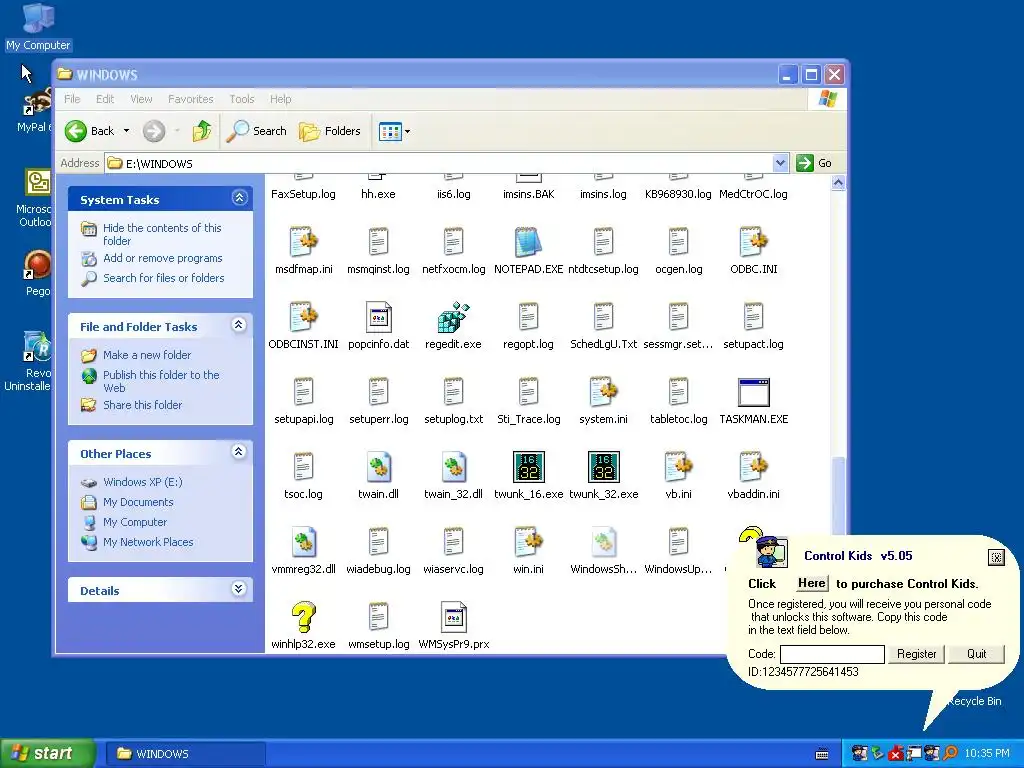Click Make a new folder link

pyautogui.click(x=147, y=355)
